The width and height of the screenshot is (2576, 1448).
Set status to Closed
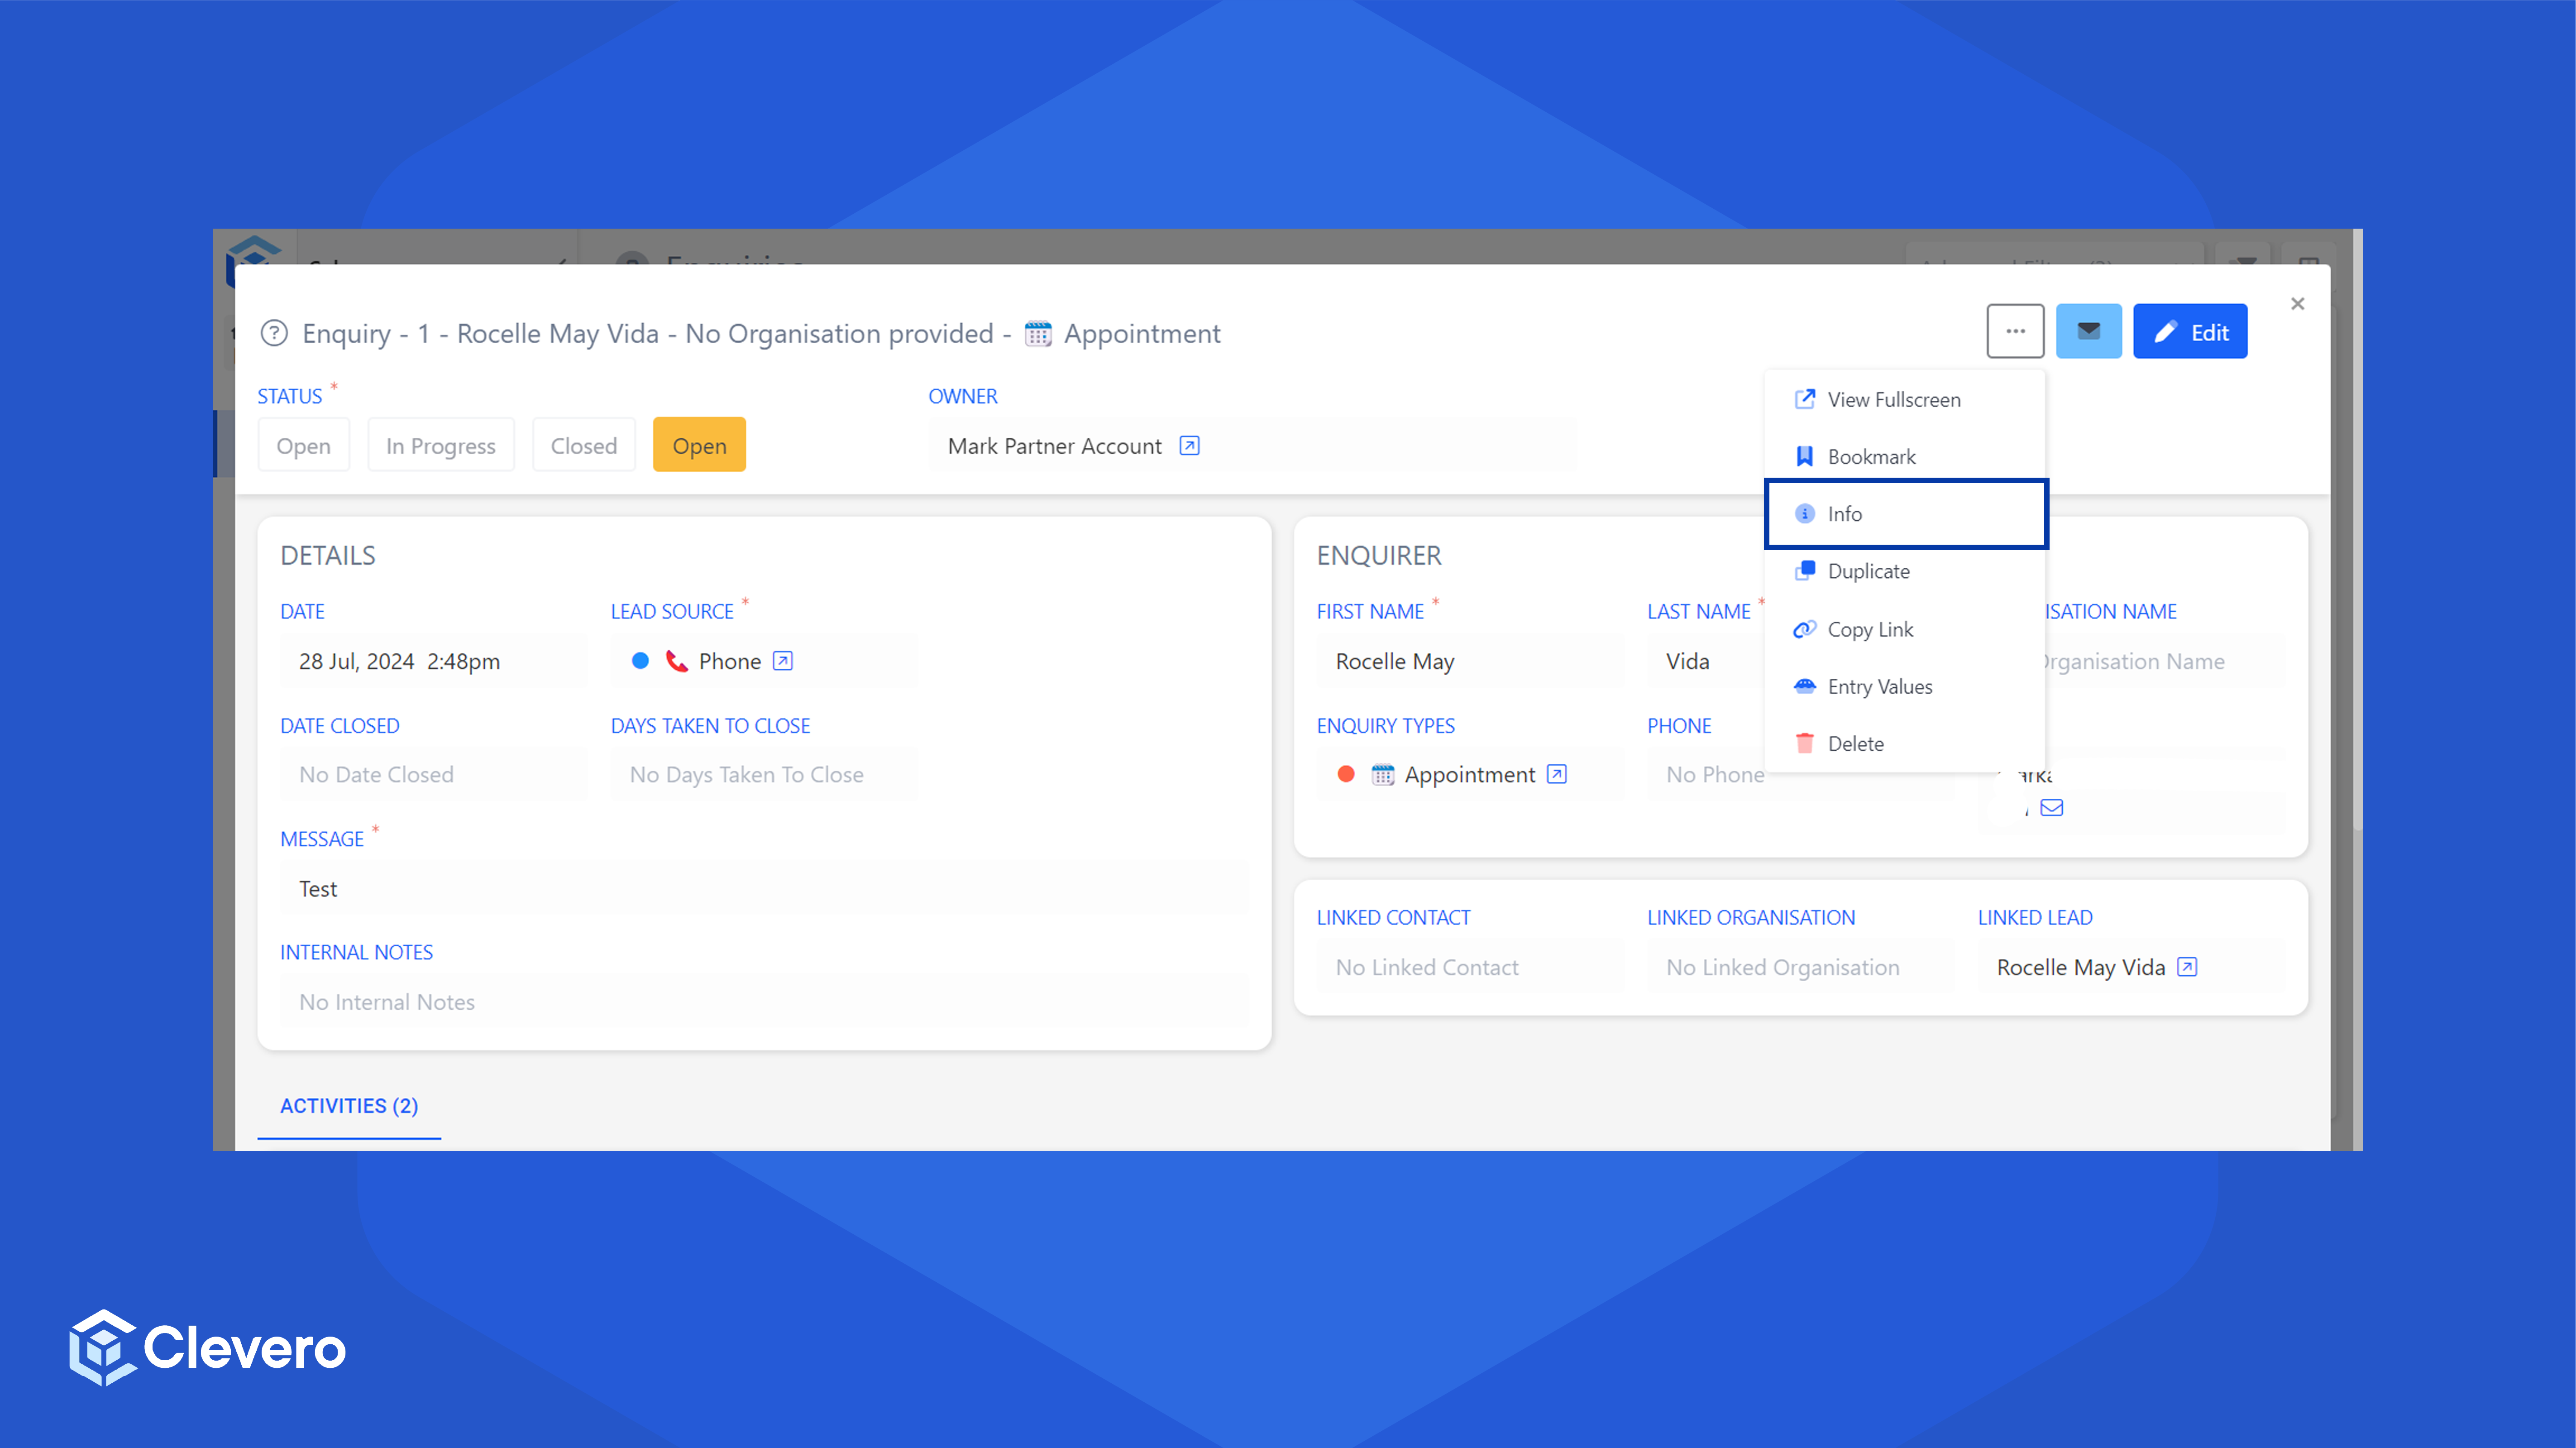pyautogui.click(x=583, y=446)
